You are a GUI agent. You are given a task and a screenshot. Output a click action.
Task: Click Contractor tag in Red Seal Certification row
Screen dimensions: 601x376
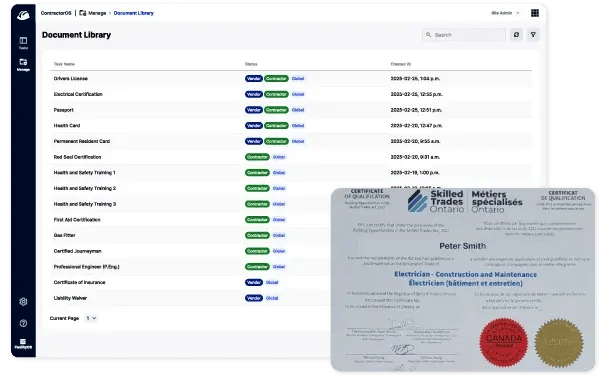tap(257, 157)
